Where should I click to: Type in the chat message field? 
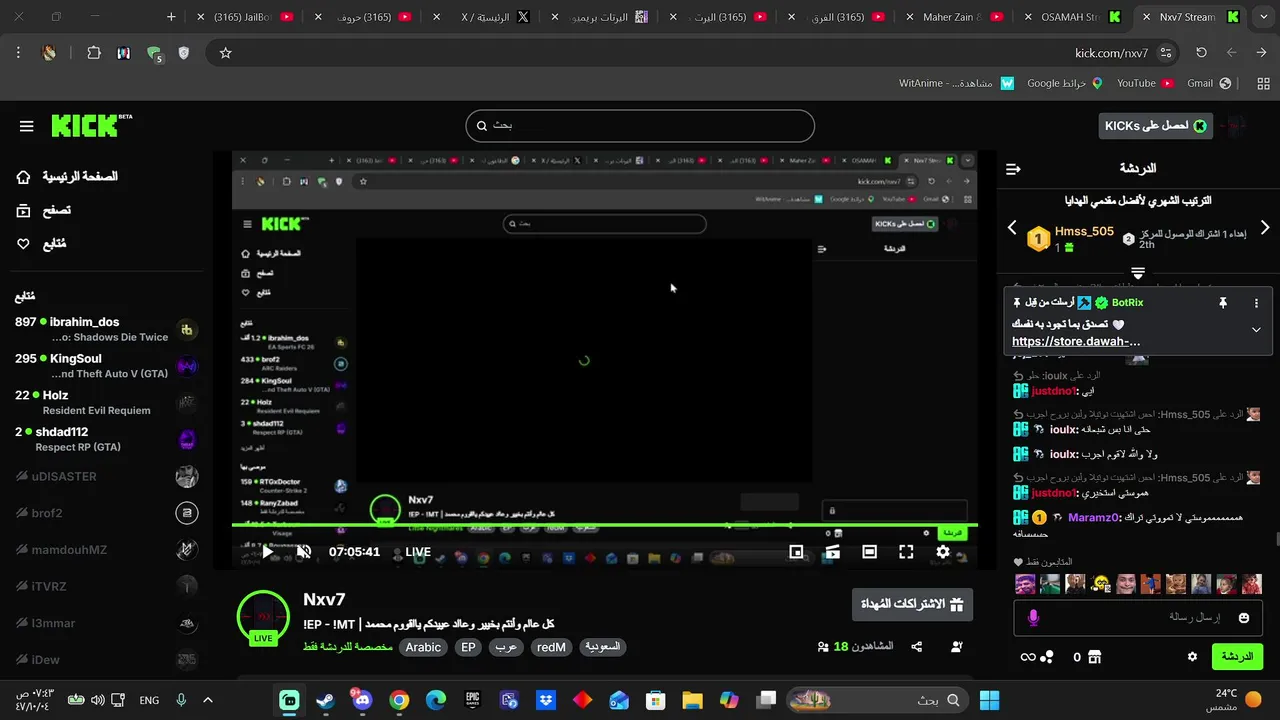coord(1138,618)
